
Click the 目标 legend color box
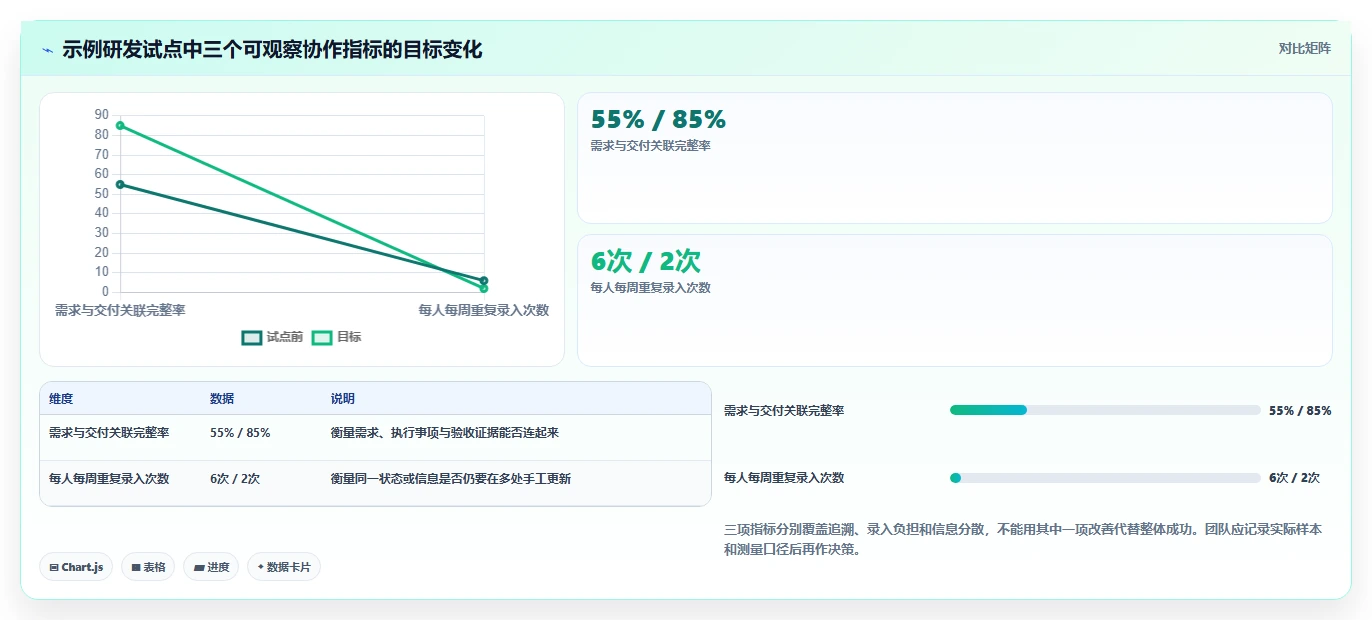(x=322, y=338)
